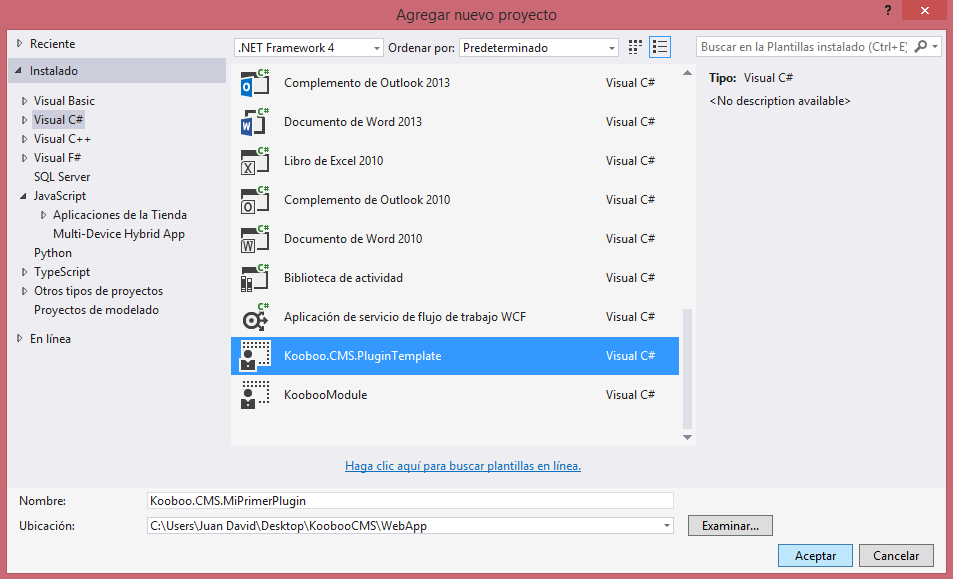Select the Visual C# category label
This screenshot has width=953, height=579.
pos(58,120)
